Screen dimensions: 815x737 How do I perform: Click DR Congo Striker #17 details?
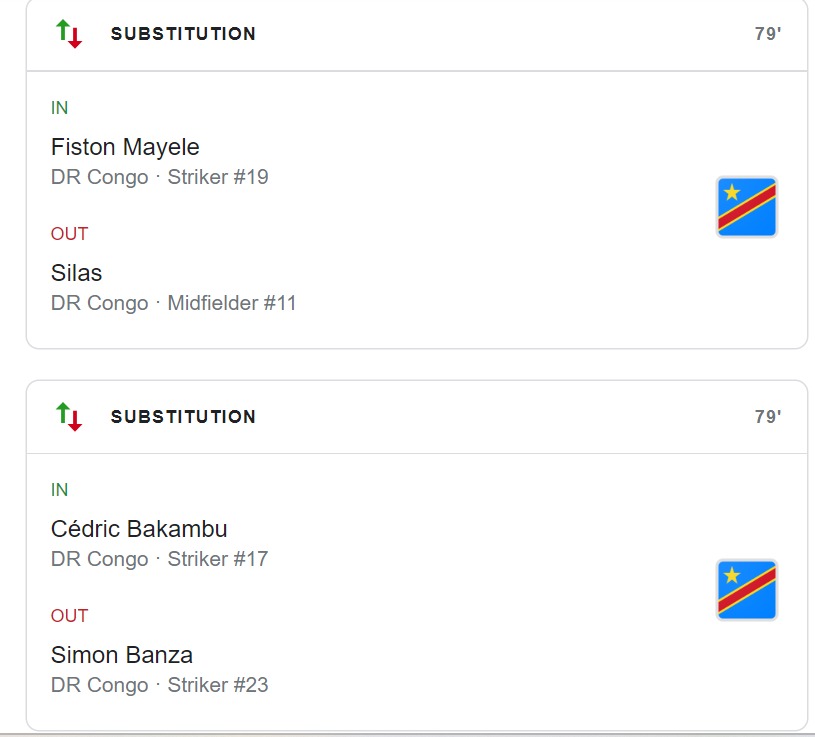click(159, 559)
